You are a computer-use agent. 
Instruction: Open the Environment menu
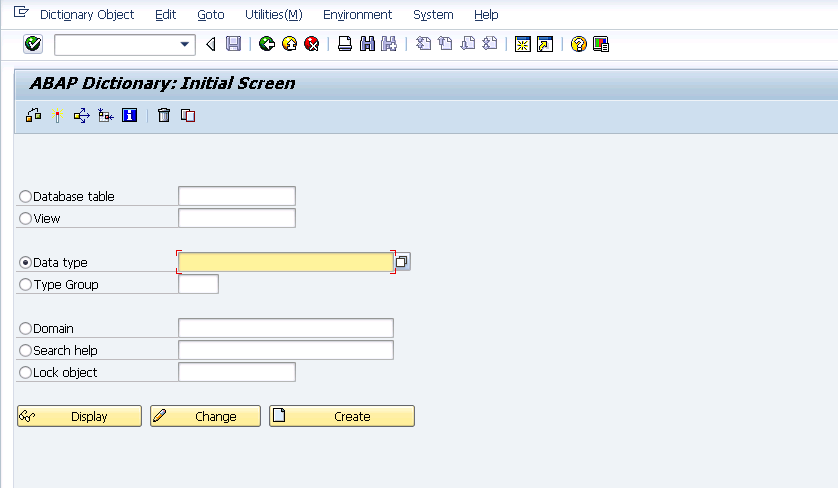tap(358, 14)
